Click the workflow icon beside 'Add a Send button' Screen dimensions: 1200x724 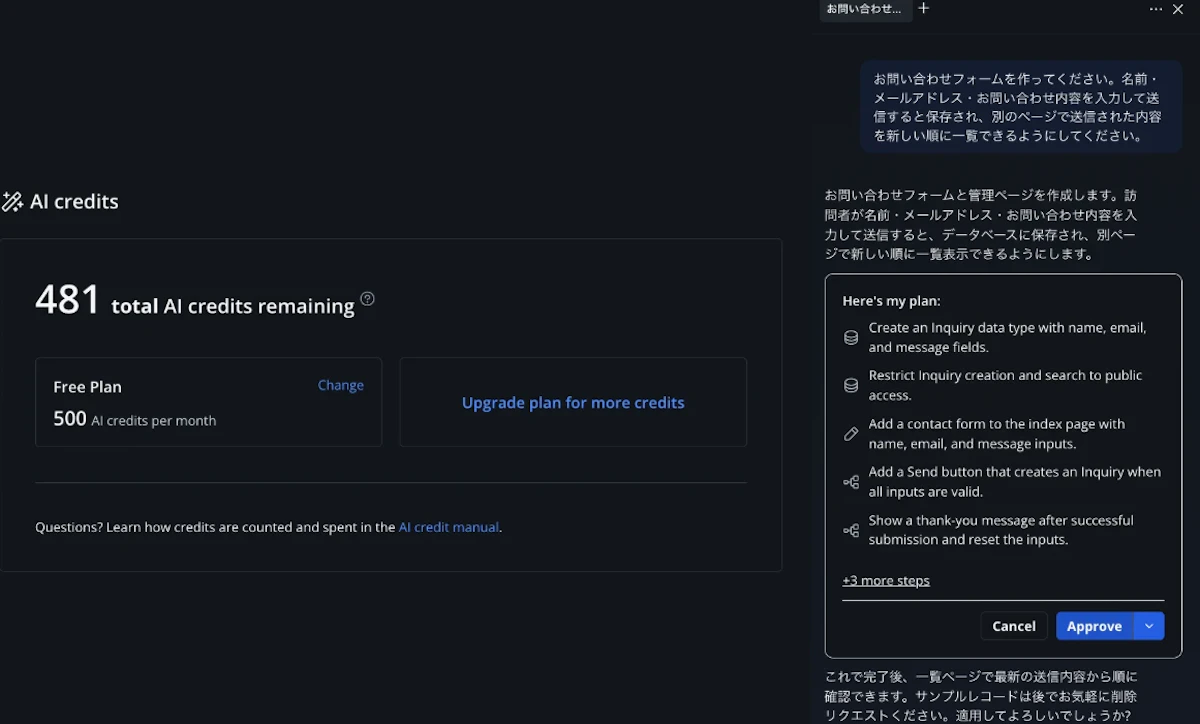(851, 482)
